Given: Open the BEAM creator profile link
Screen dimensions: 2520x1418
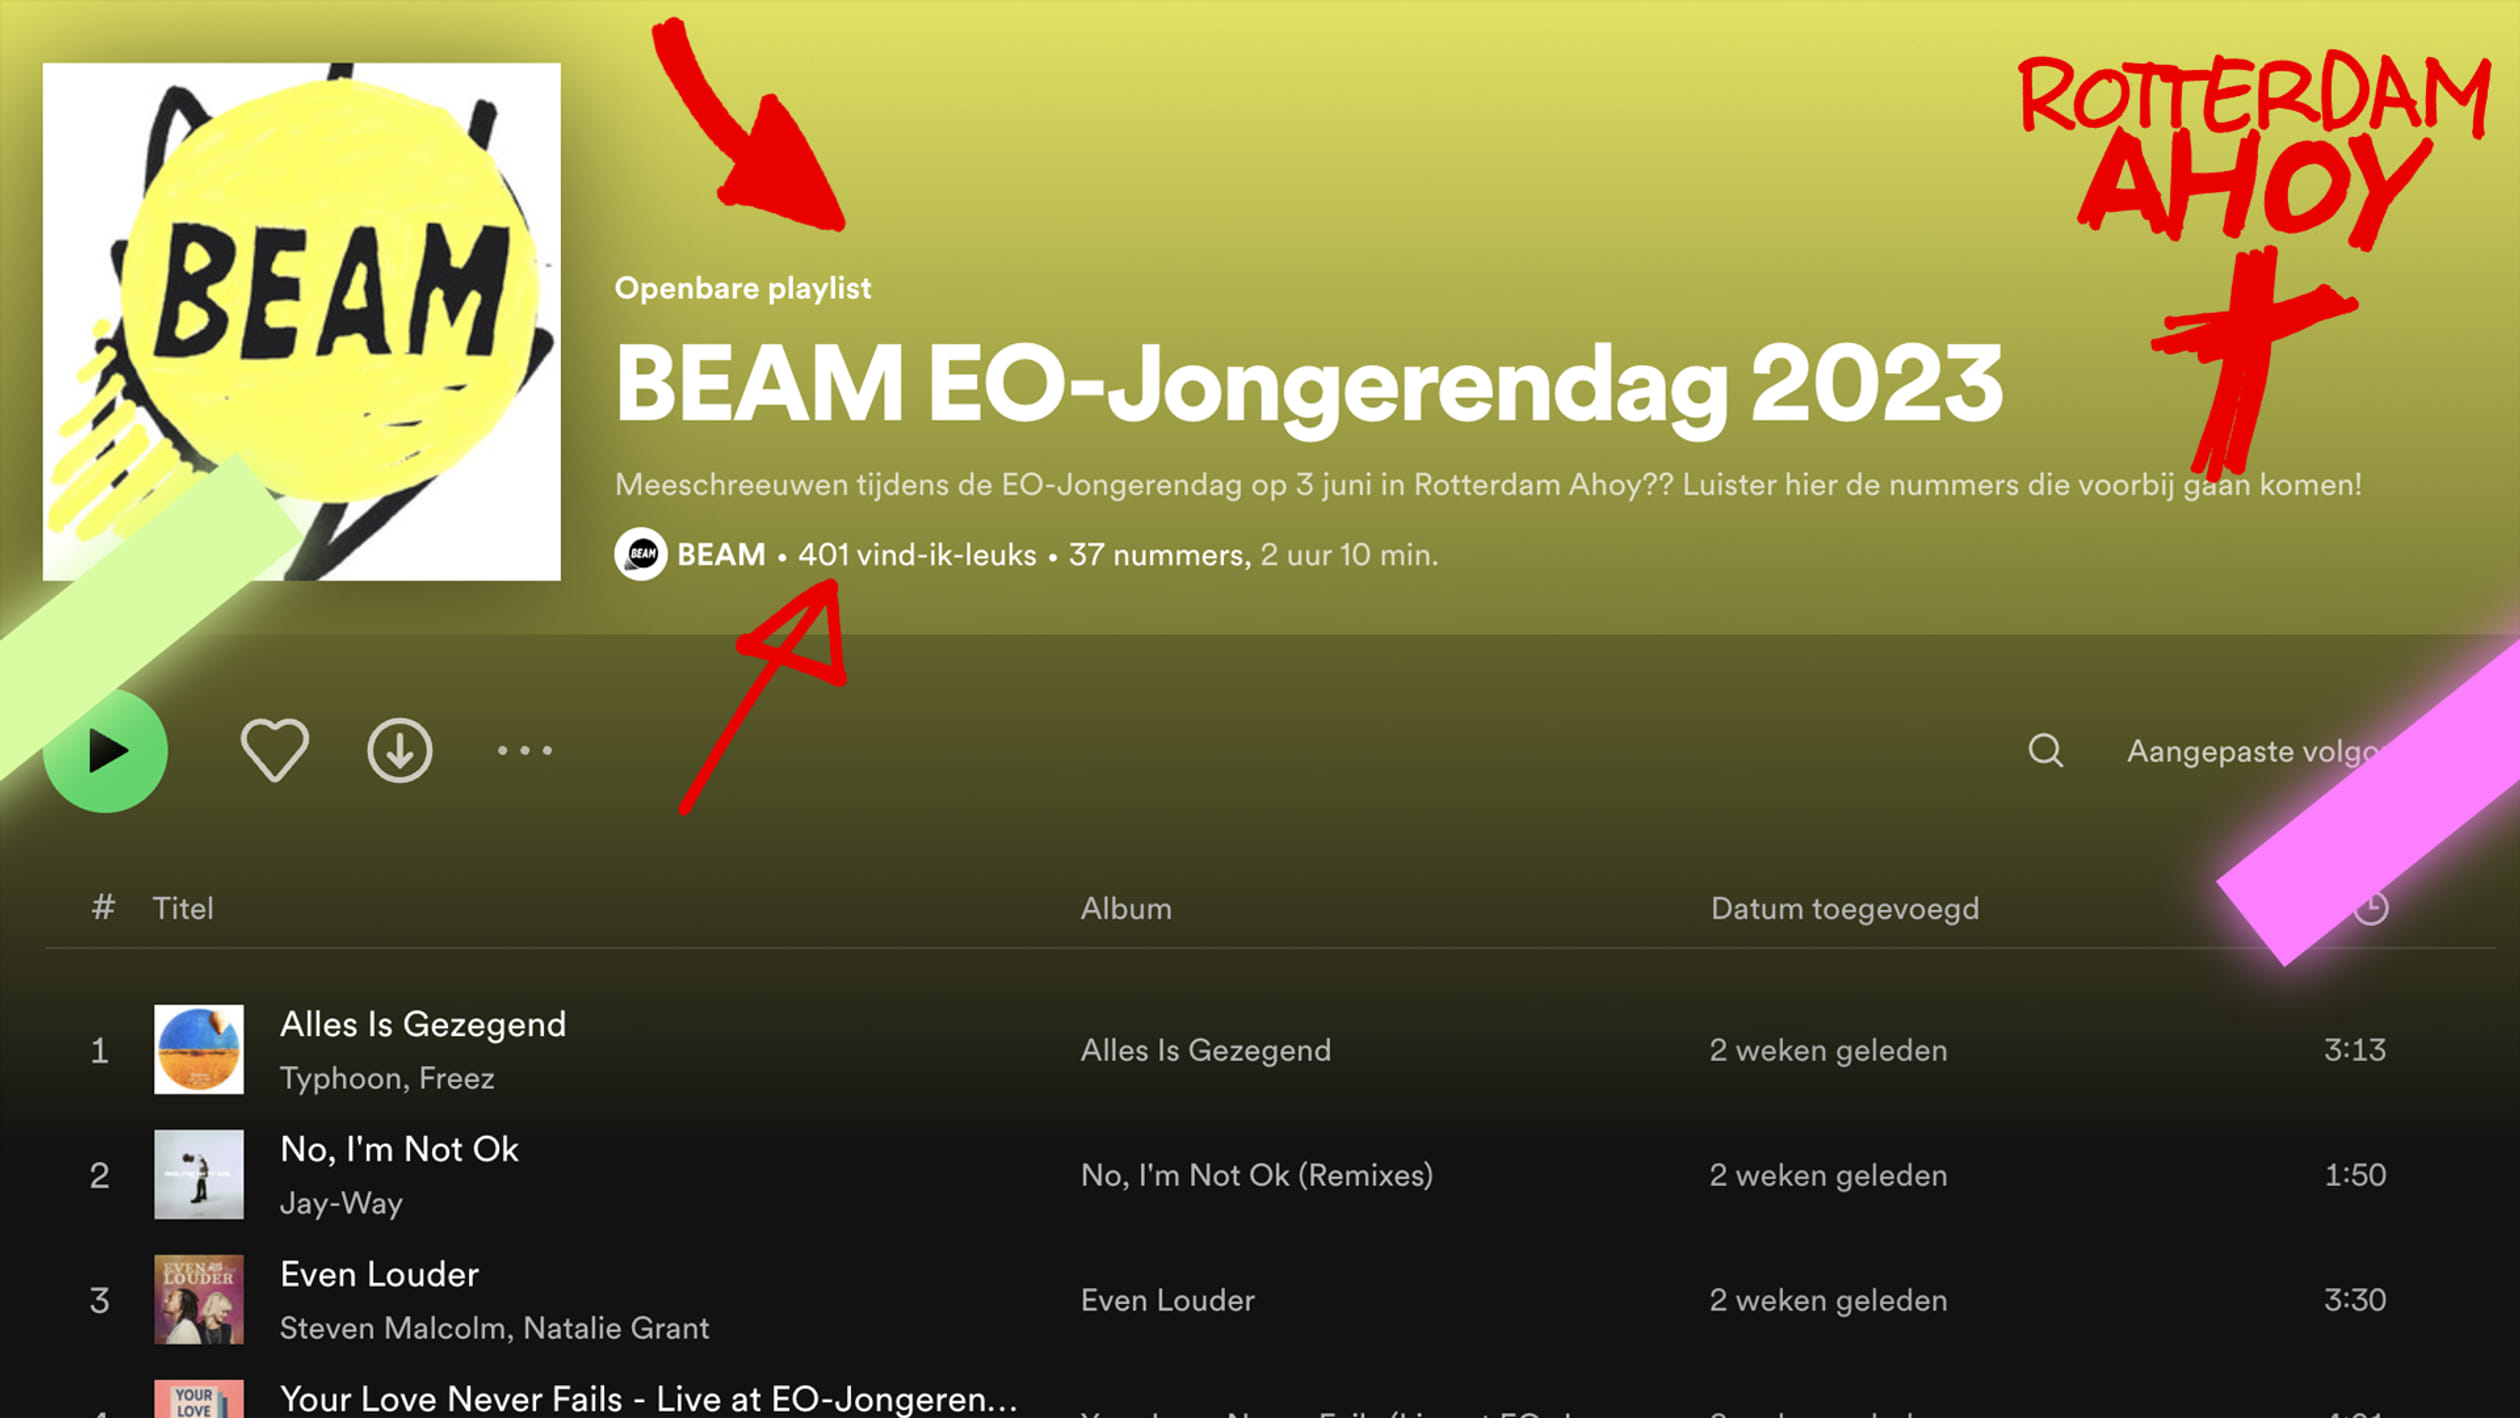Looking at the screenshot, I should [721, 554].
